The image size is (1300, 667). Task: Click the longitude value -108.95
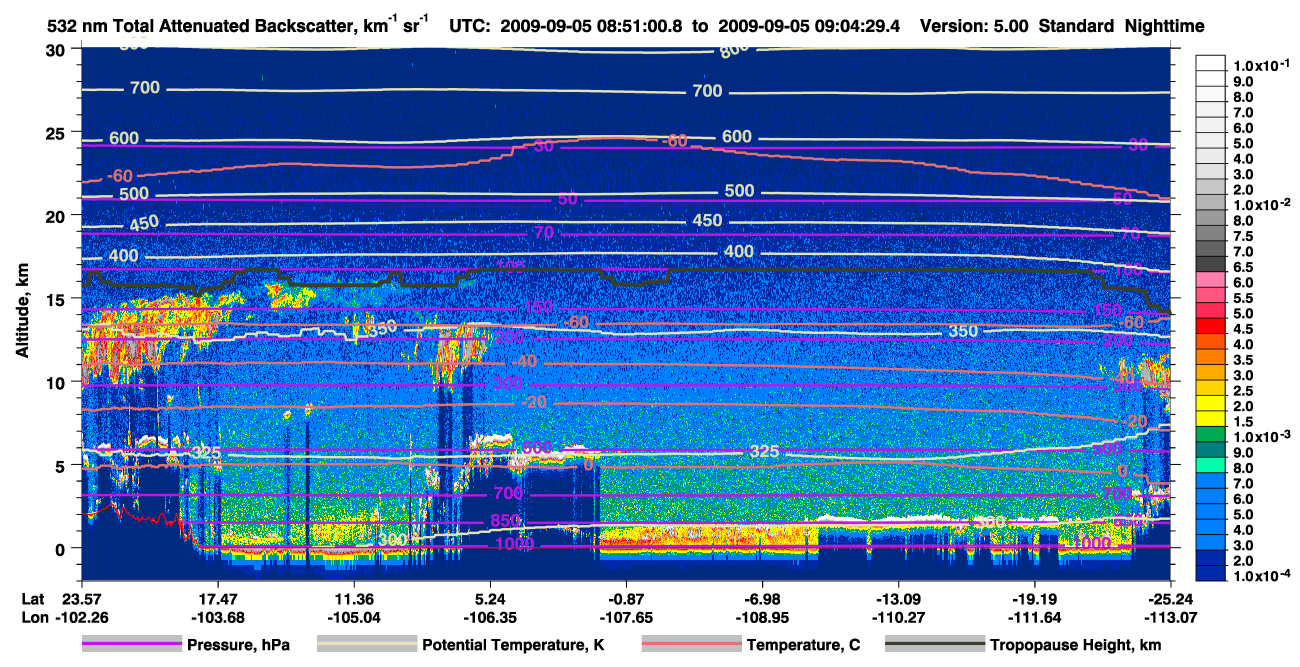pyautogui.click(x=762, y=617)
